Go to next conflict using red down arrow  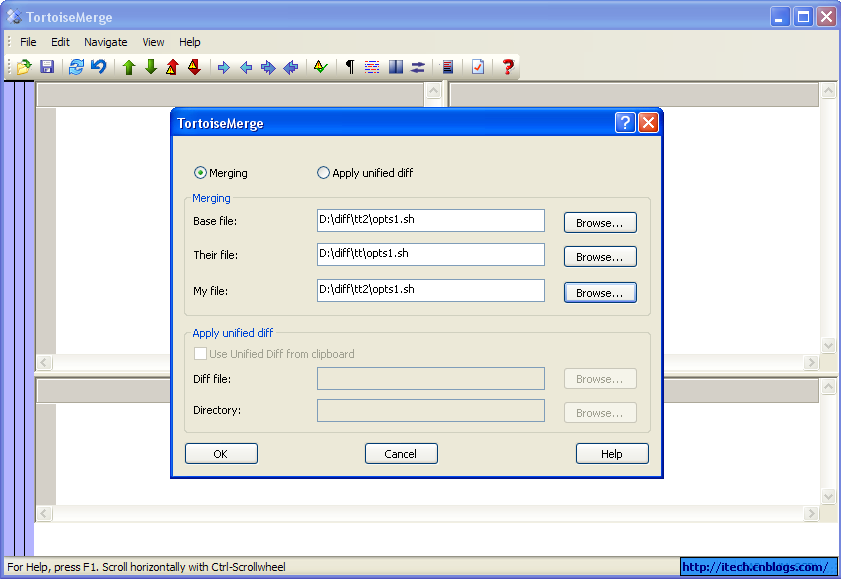coord(194,66)
